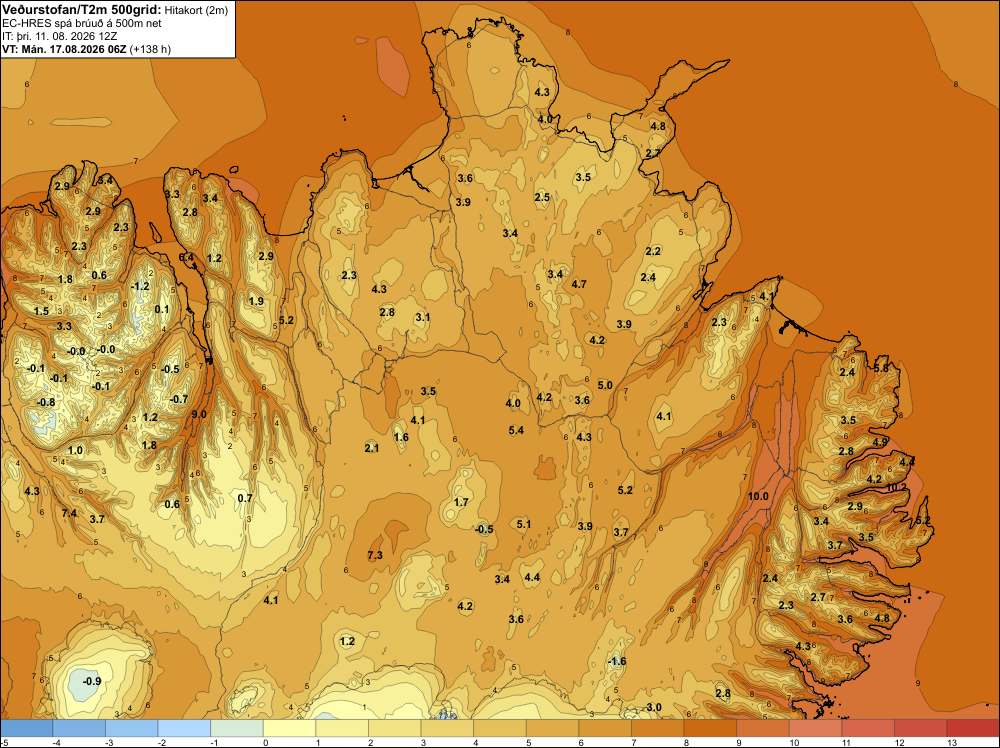Click the 'Hitakort (2m)' label in header
Screen dimensions: 1000x748
[x=195, y=10]
